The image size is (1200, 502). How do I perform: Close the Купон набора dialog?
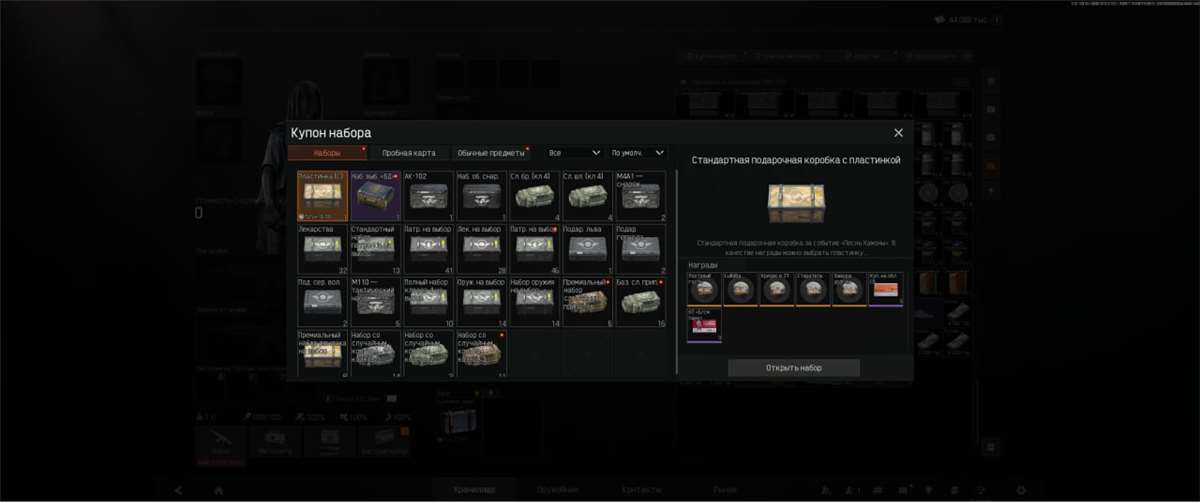pos(898,133)
